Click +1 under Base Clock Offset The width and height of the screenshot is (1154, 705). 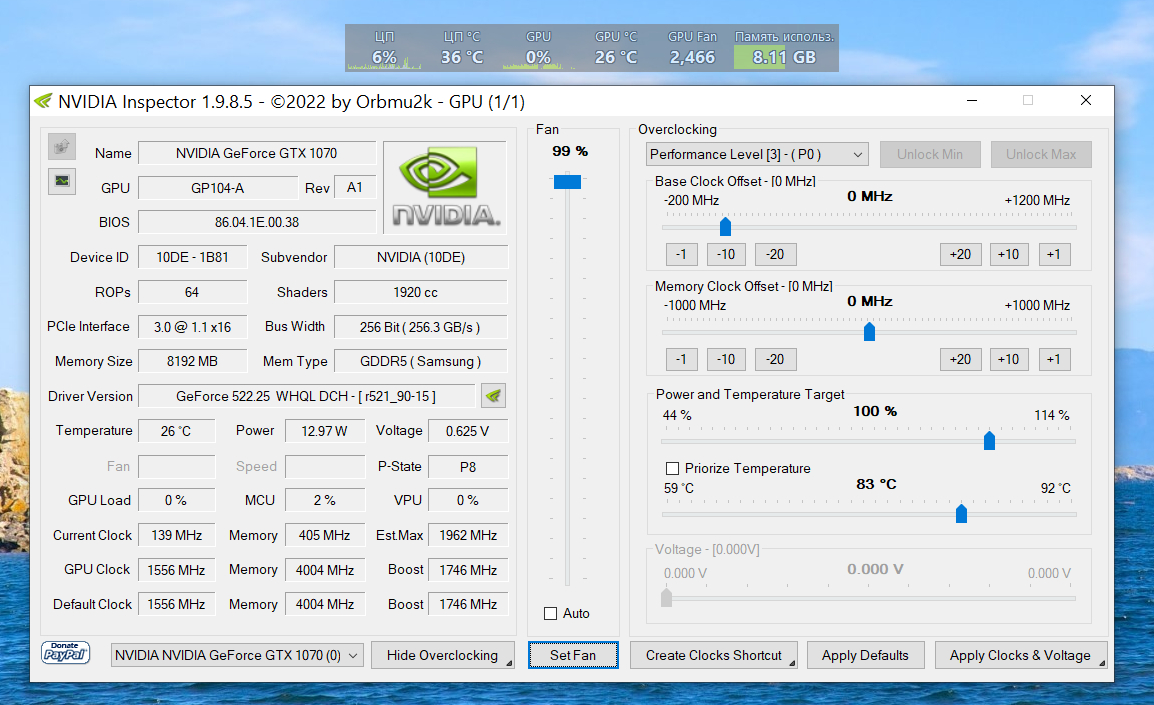click(x=1054, y=255)
